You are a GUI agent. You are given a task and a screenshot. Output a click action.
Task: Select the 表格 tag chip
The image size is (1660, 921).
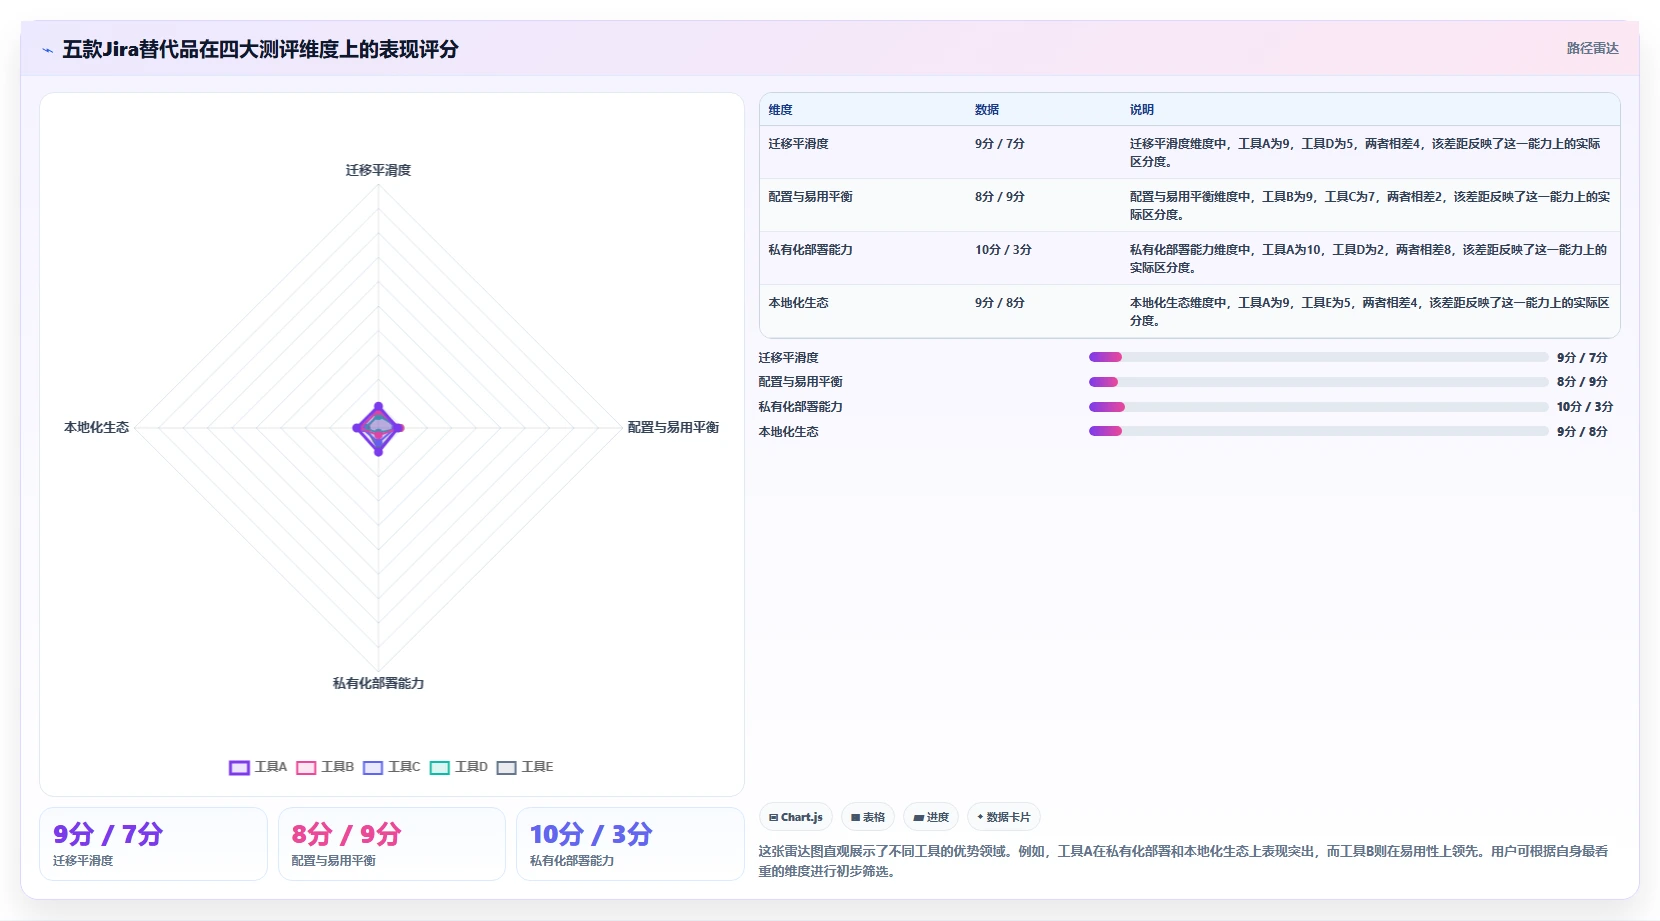click(868, 817)
